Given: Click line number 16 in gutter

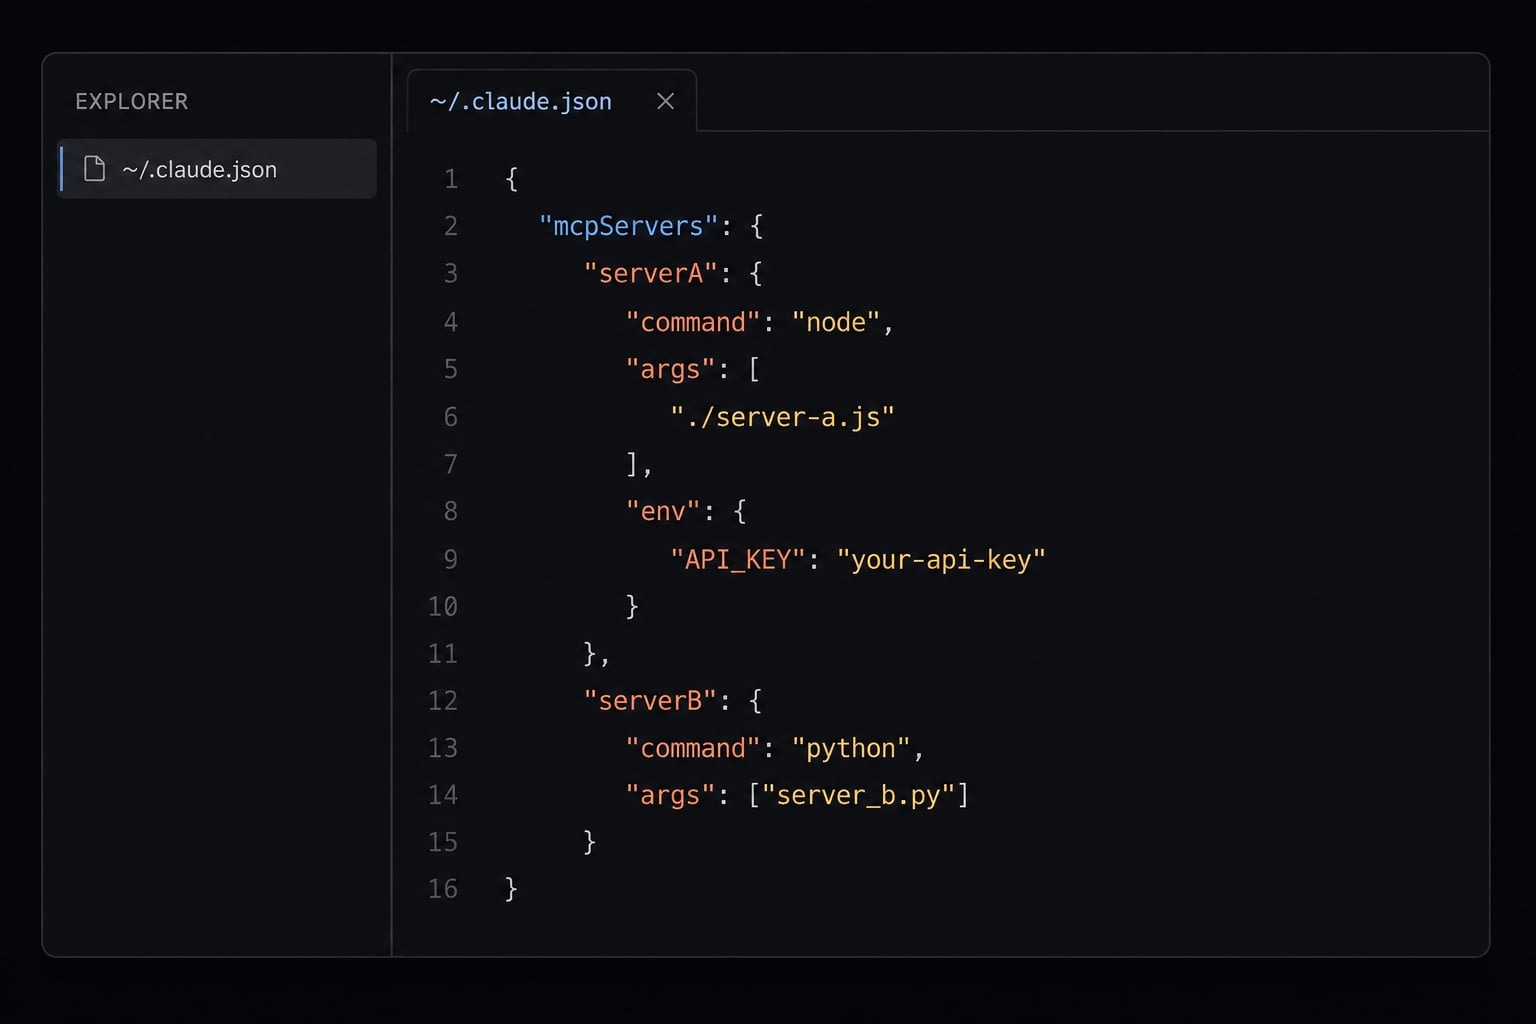Looking at the screenshot, I should (x=443, y=889).
